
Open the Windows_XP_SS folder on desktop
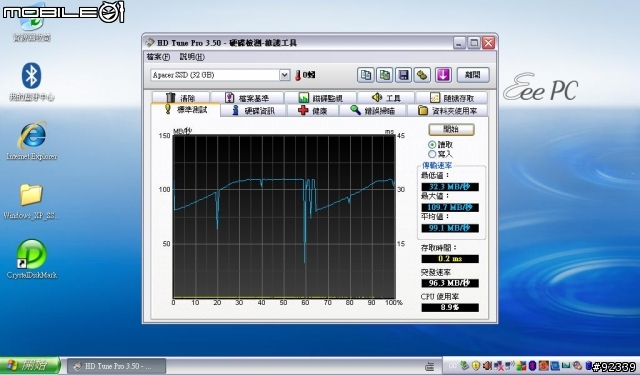coord(31,195)
